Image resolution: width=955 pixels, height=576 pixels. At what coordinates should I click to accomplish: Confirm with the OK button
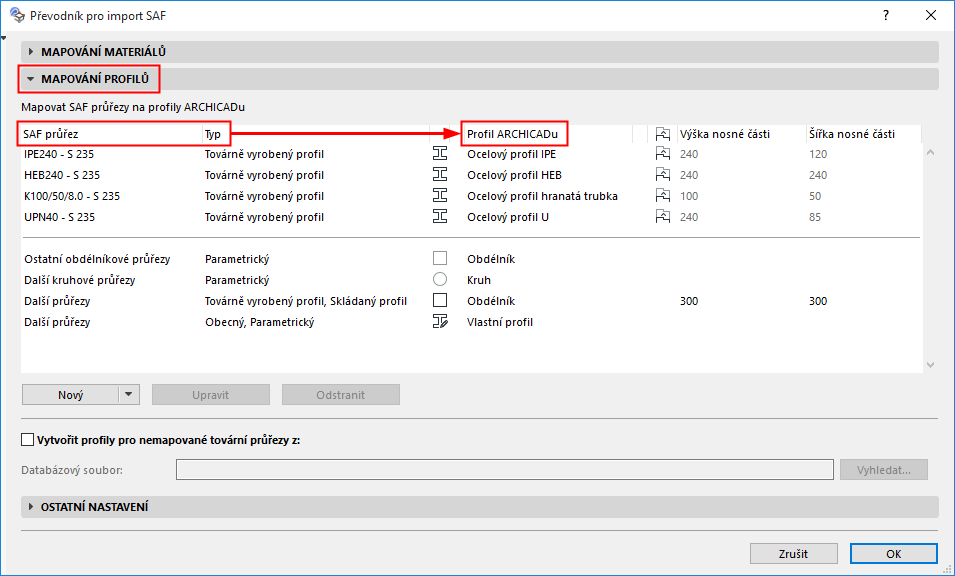[893, 553]
